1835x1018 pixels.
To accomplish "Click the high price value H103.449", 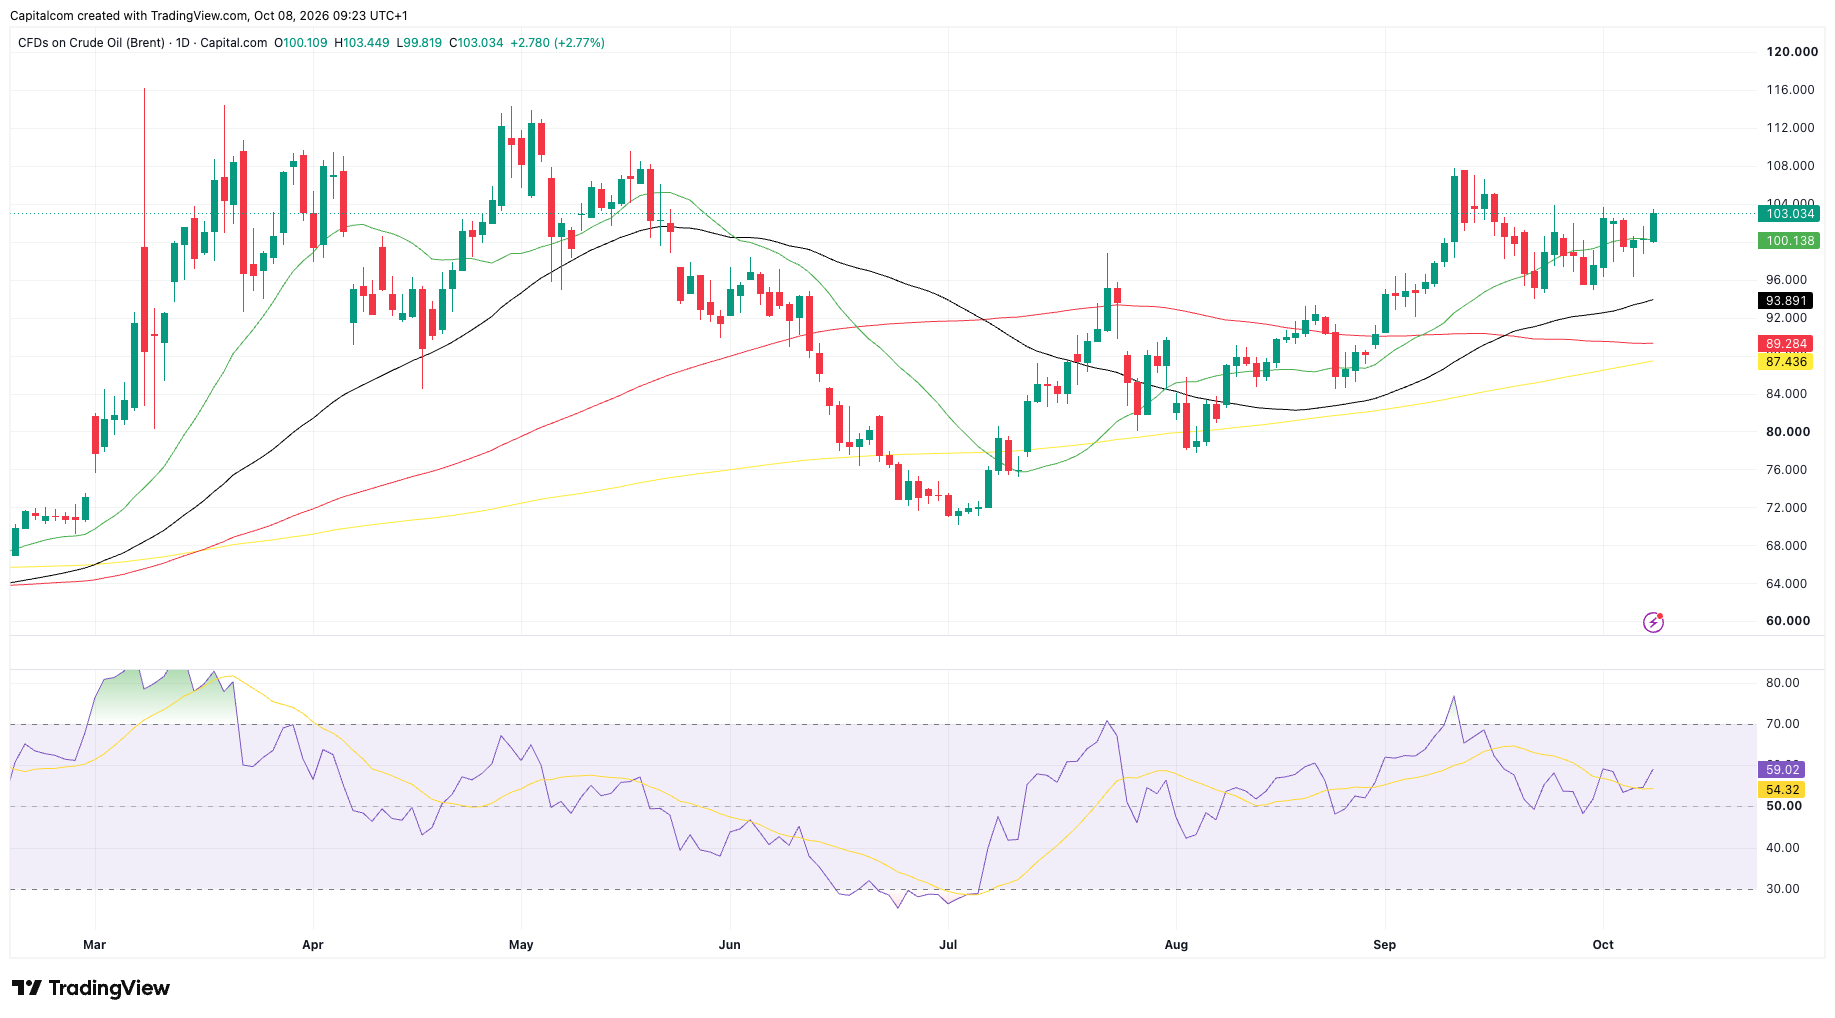I will coord(362,43).
